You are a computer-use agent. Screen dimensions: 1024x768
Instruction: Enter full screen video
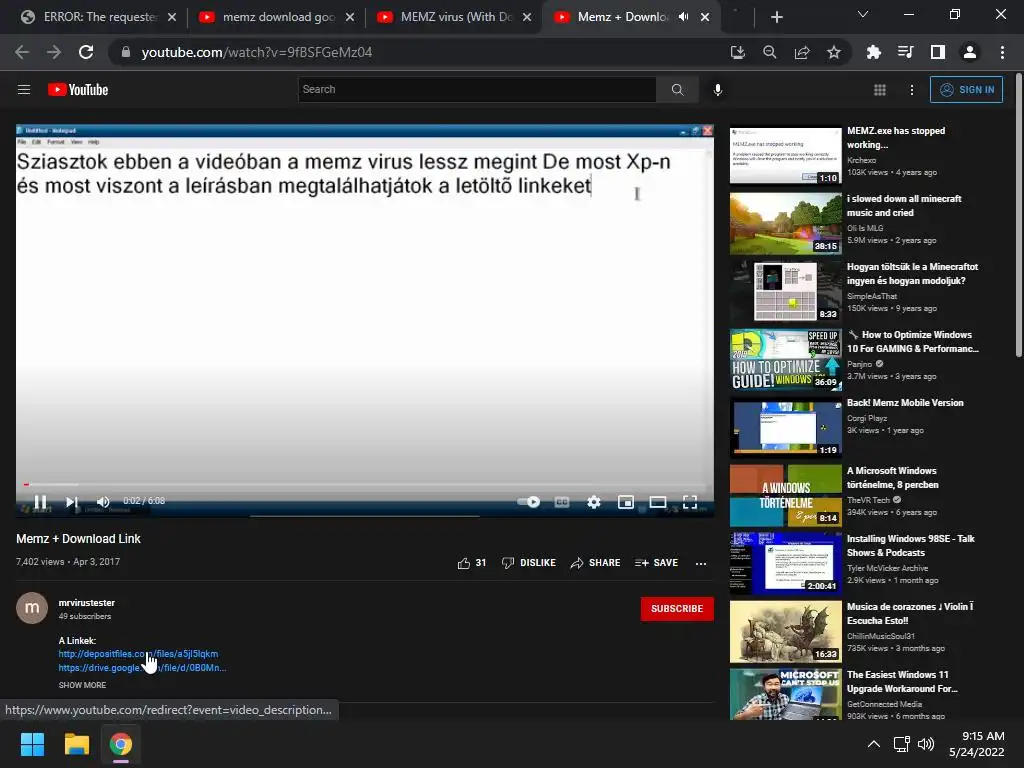(690, 502)
